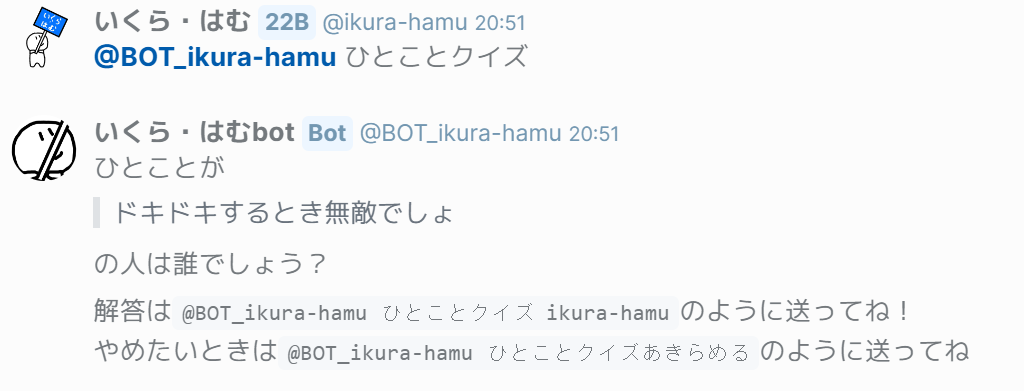
Task: Click the code snippet ending with ikura-hamu
Action: pos(426,313)
